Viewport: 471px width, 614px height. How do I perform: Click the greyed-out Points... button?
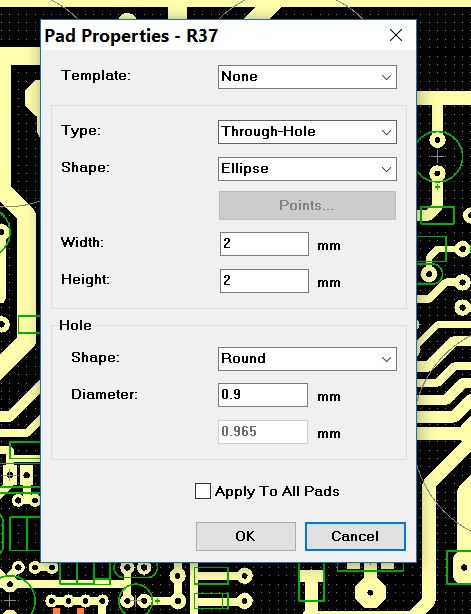[307, 206]
